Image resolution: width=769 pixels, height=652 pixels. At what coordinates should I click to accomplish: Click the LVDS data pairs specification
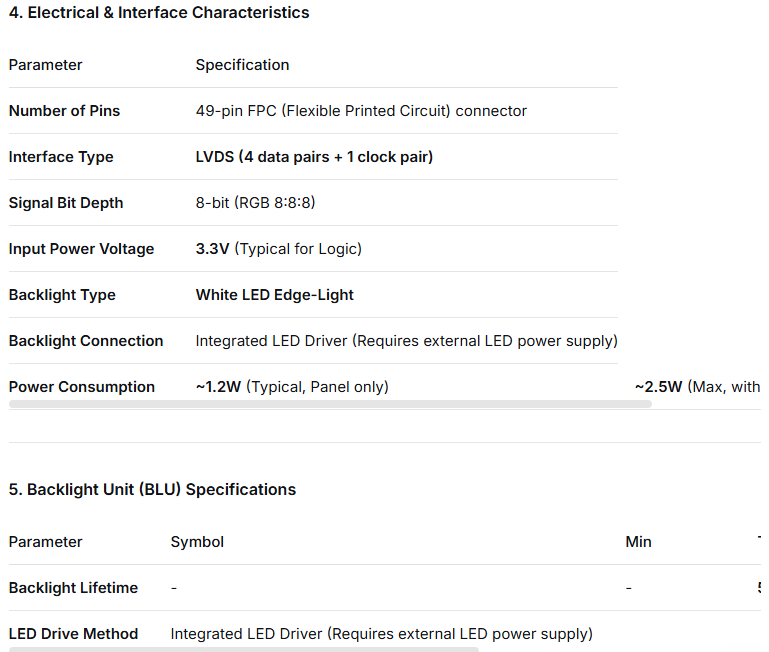coord(314,157)
